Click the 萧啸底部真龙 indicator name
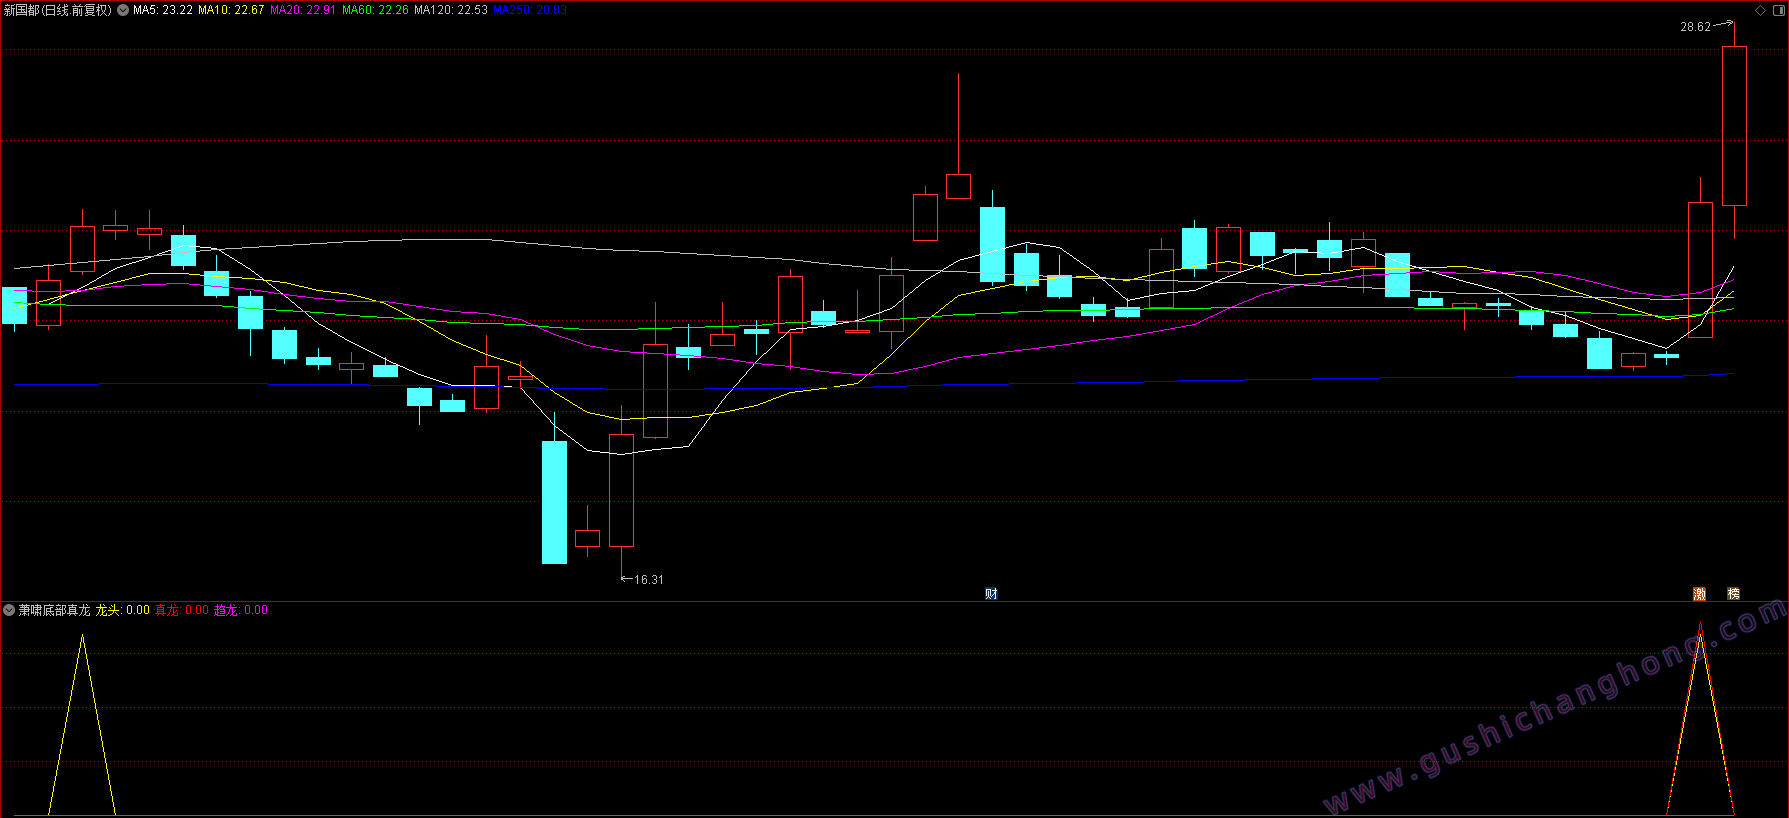 [54, 610]
